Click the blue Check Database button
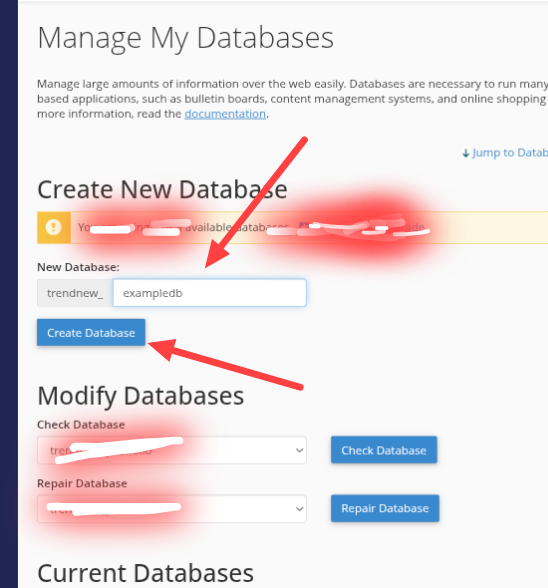Screen dimensions: 548x588 pos(384,450)
